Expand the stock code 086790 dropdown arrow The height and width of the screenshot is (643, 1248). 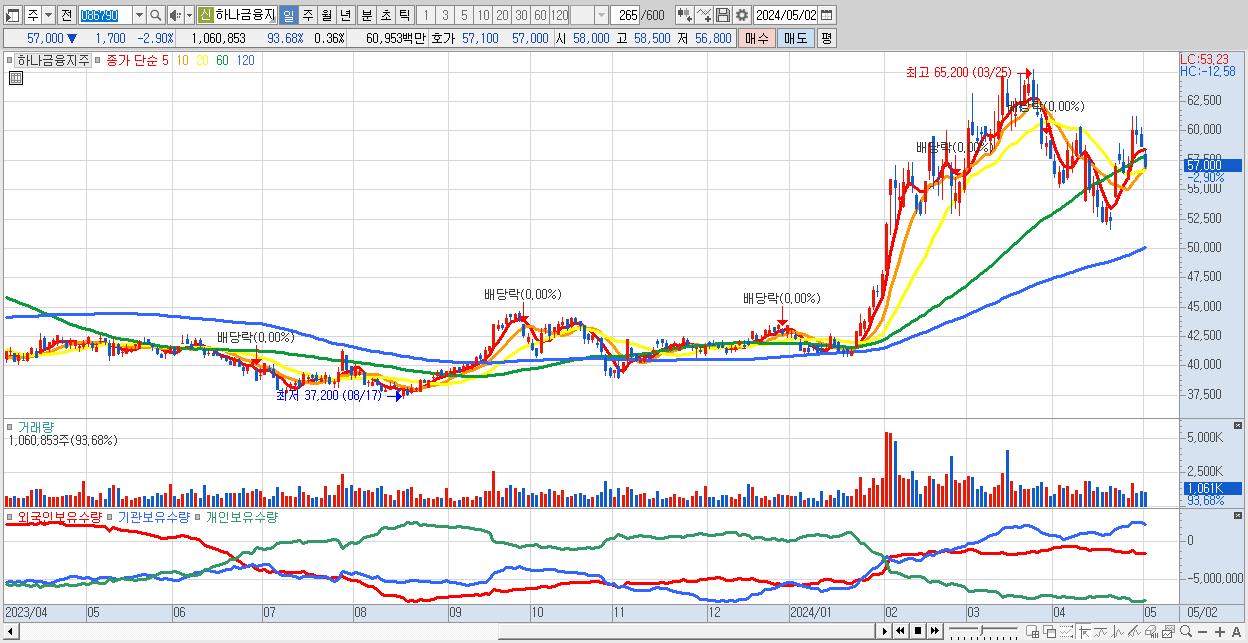pos(139,15)
